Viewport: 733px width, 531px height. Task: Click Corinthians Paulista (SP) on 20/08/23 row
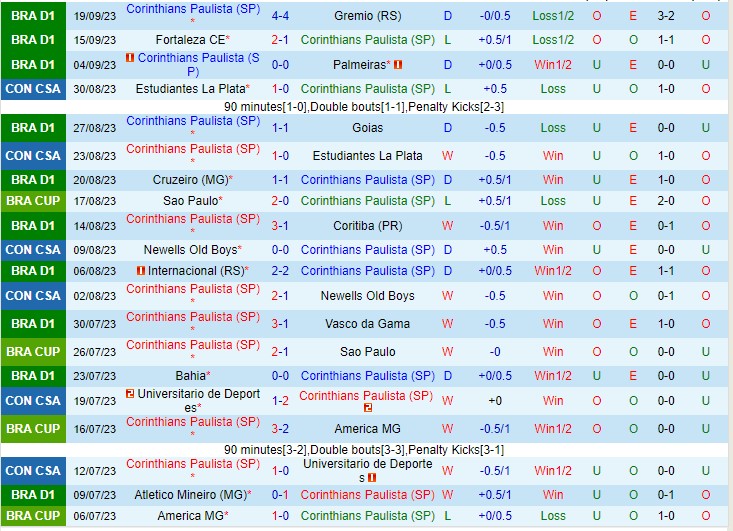pos(367,179)
